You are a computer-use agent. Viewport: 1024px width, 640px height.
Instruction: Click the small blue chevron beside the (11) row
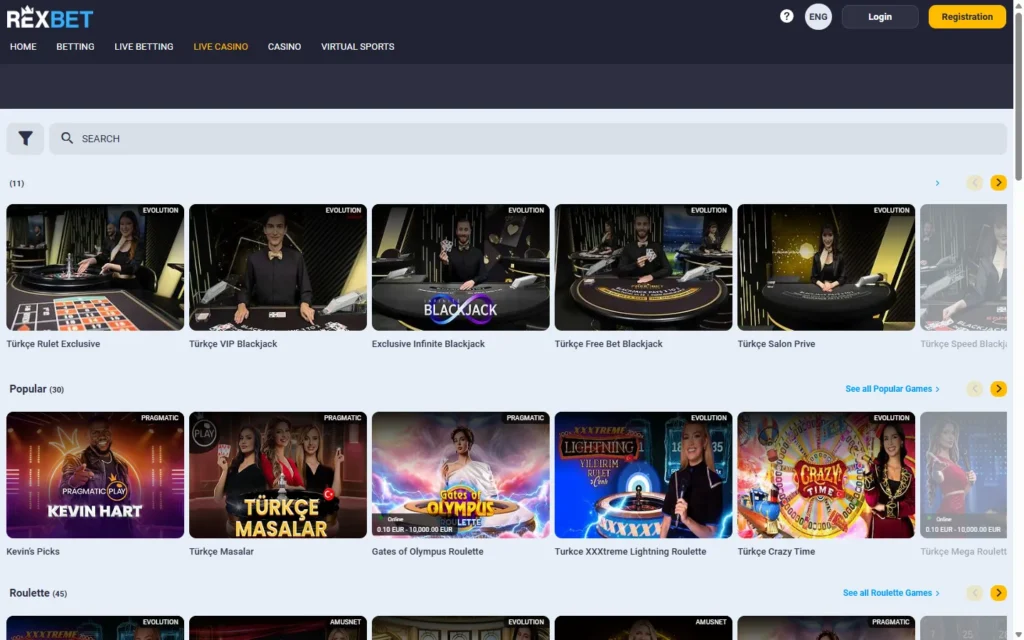[937, 184]
